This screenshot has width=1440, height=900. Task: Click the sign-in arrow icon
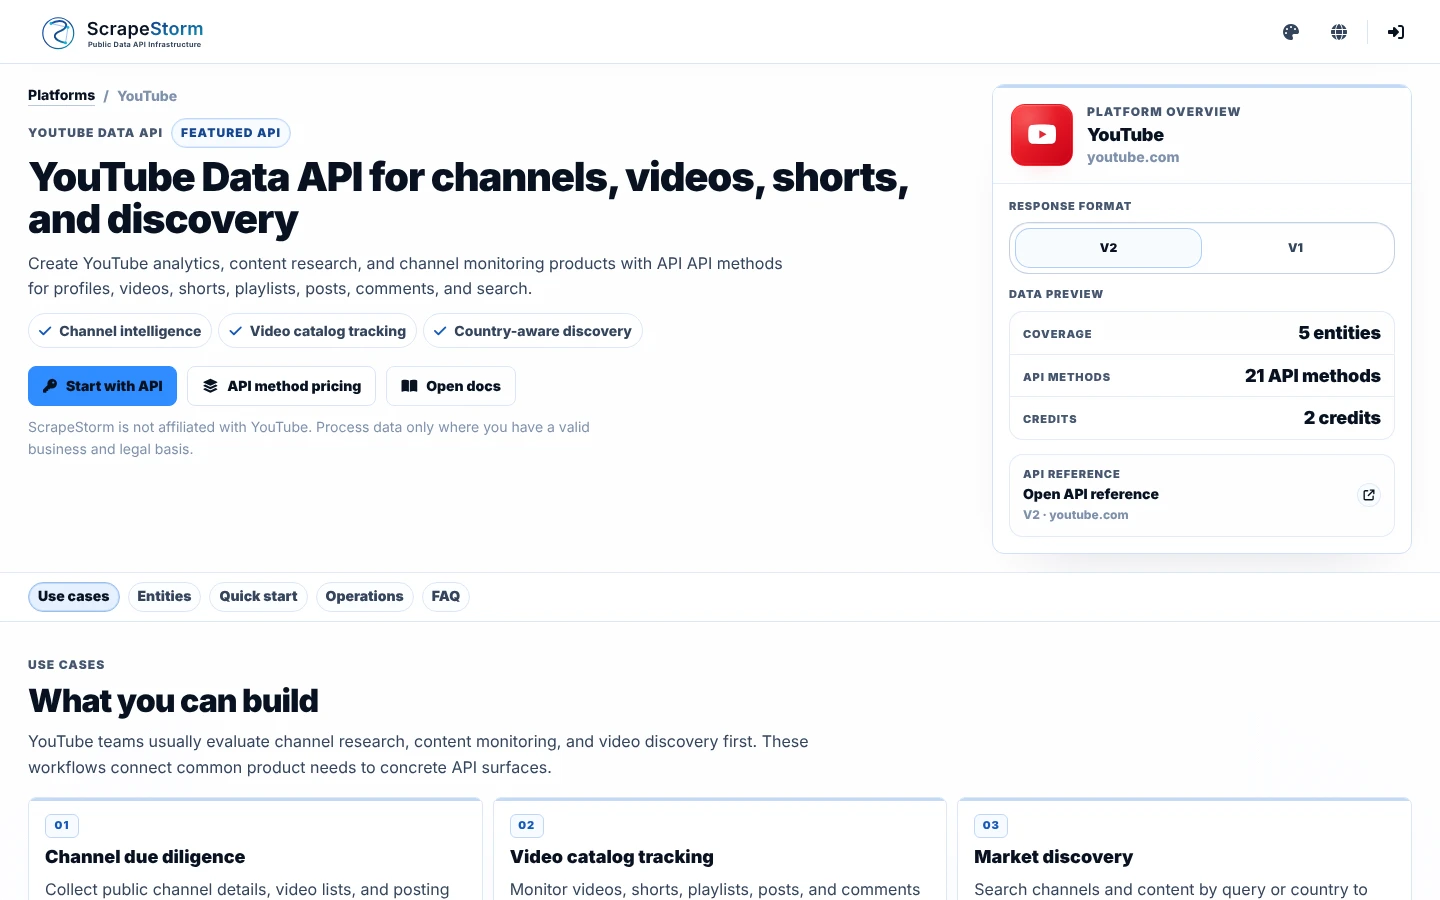[x=1396, y=32]
